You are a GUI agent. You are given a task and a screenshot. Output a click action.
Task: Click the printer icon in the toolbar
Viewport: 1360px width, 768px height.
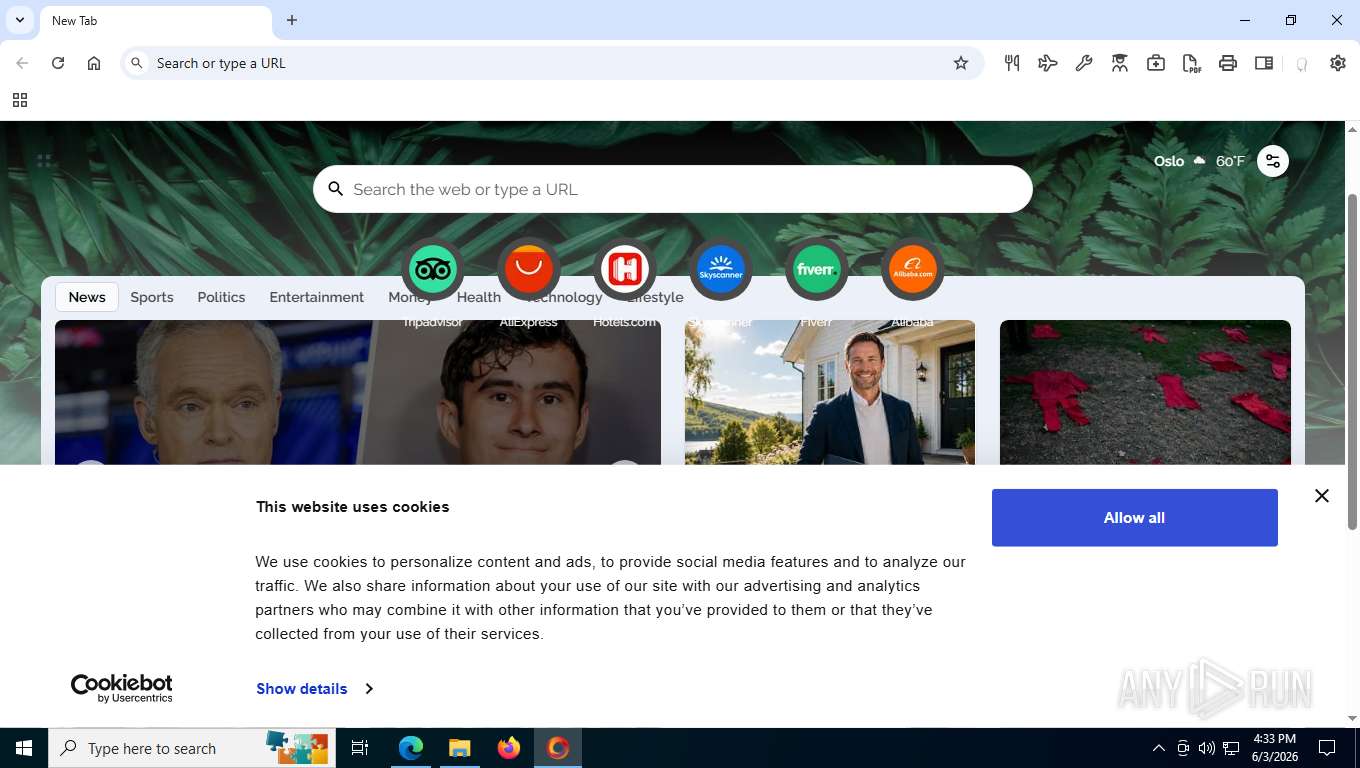[x=1228, y=63]
